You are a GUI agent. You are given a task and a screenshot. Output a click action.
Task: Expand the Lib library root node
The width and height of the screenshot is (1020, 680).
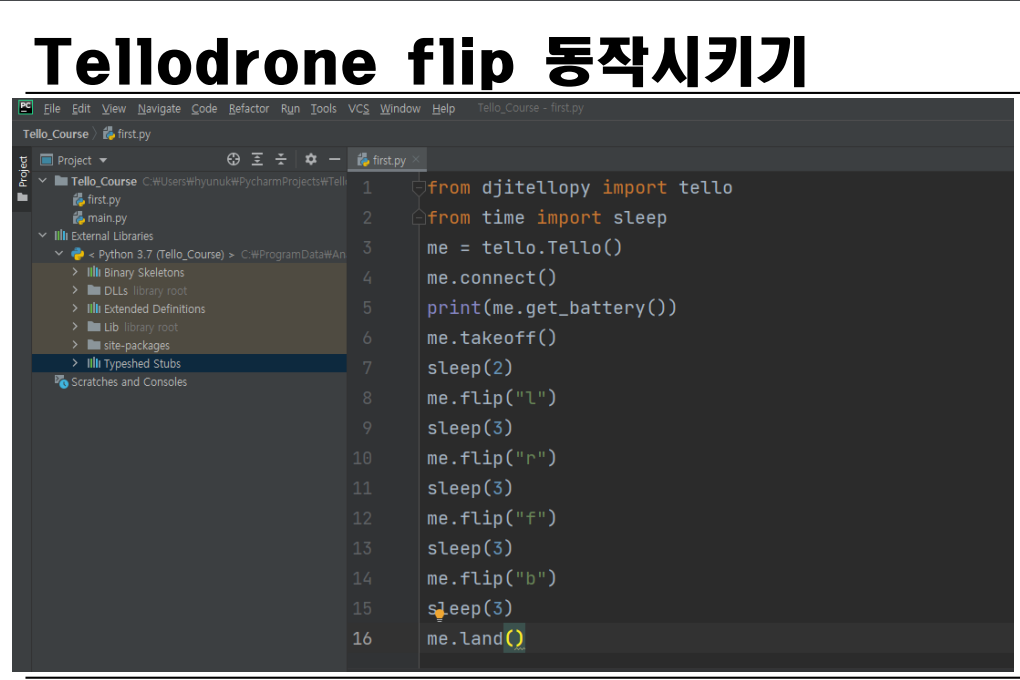click(x=75, y=327)
